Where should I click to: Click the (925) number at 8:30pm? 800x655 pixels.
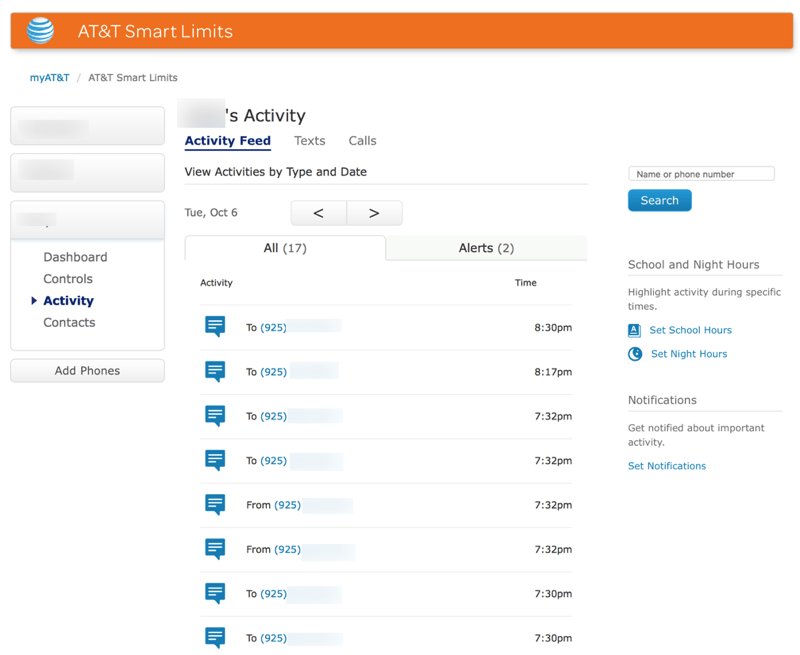coord(273,328)
